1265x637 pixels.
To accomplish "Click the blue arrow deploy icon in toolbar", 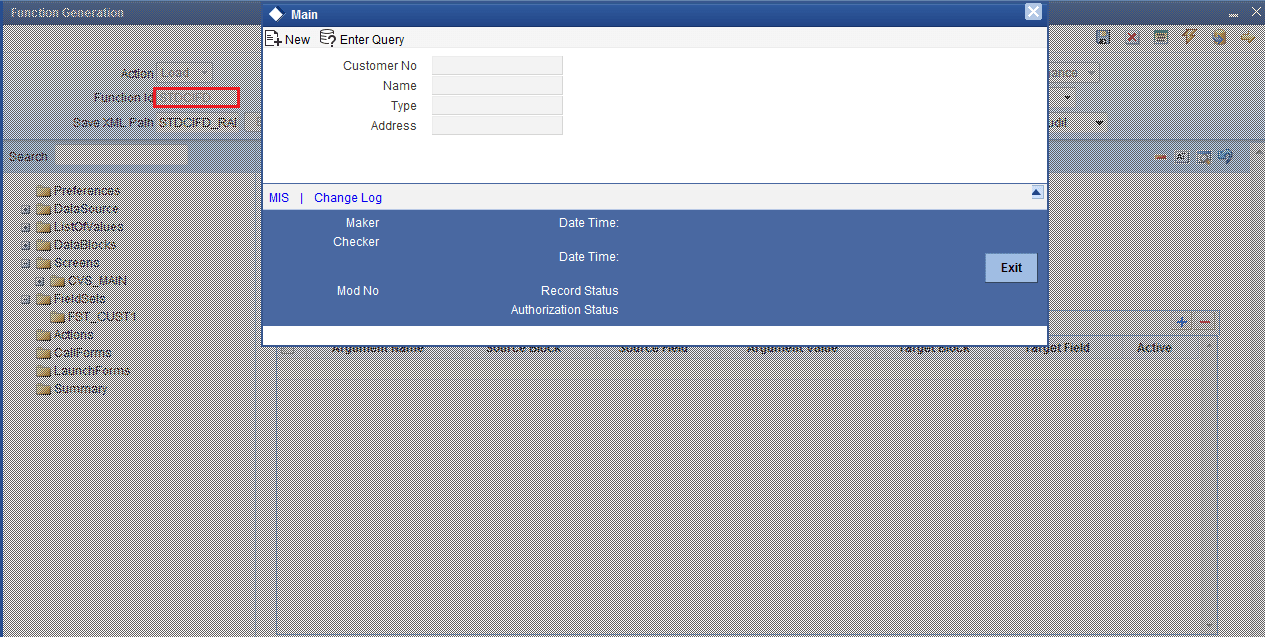I will [1219, 37].
